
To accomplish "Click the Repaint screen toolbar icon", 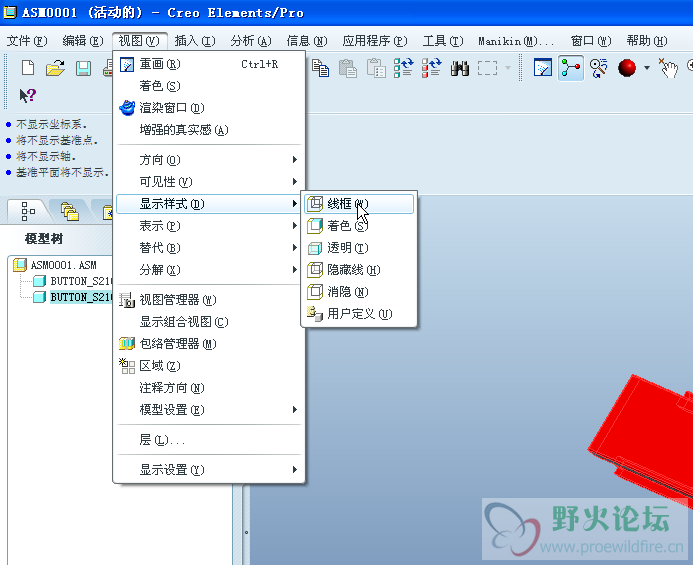I will (543, 68).
